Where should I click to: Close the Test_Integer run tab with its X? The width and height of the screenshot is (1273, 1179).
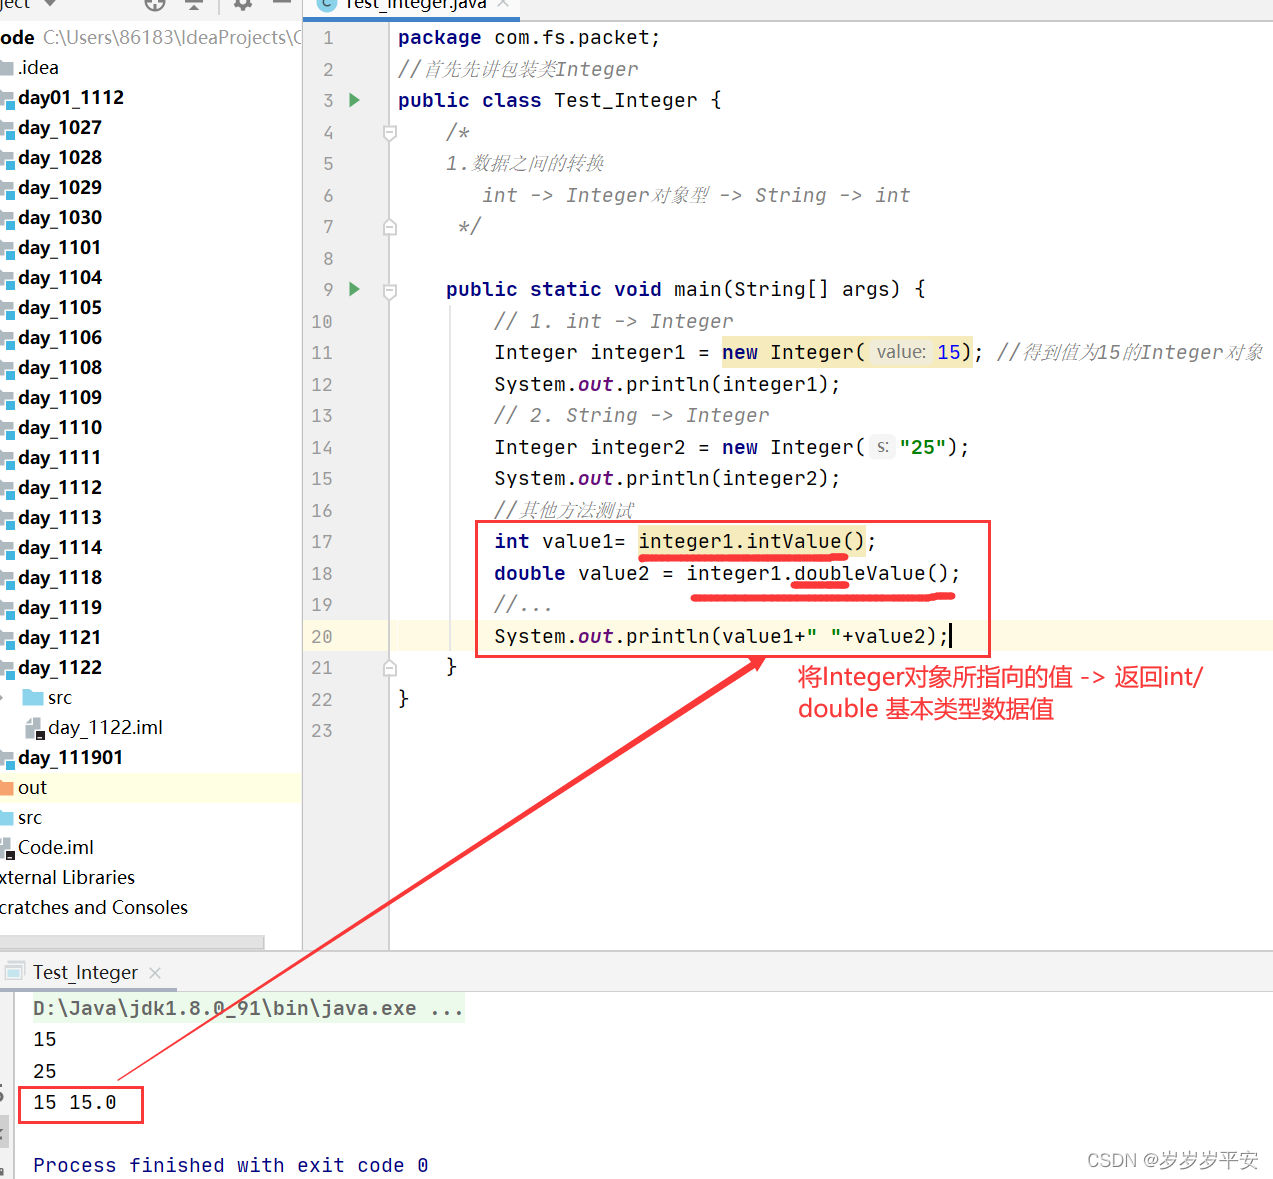(x=155, y=971)
